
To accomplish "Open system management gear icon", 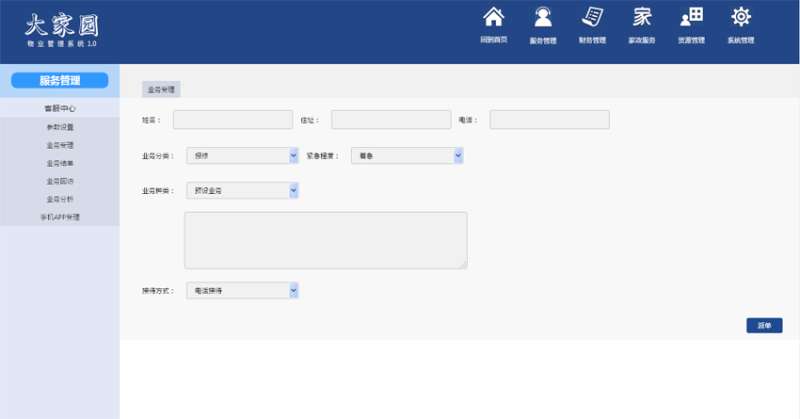I will coord(741,17).
